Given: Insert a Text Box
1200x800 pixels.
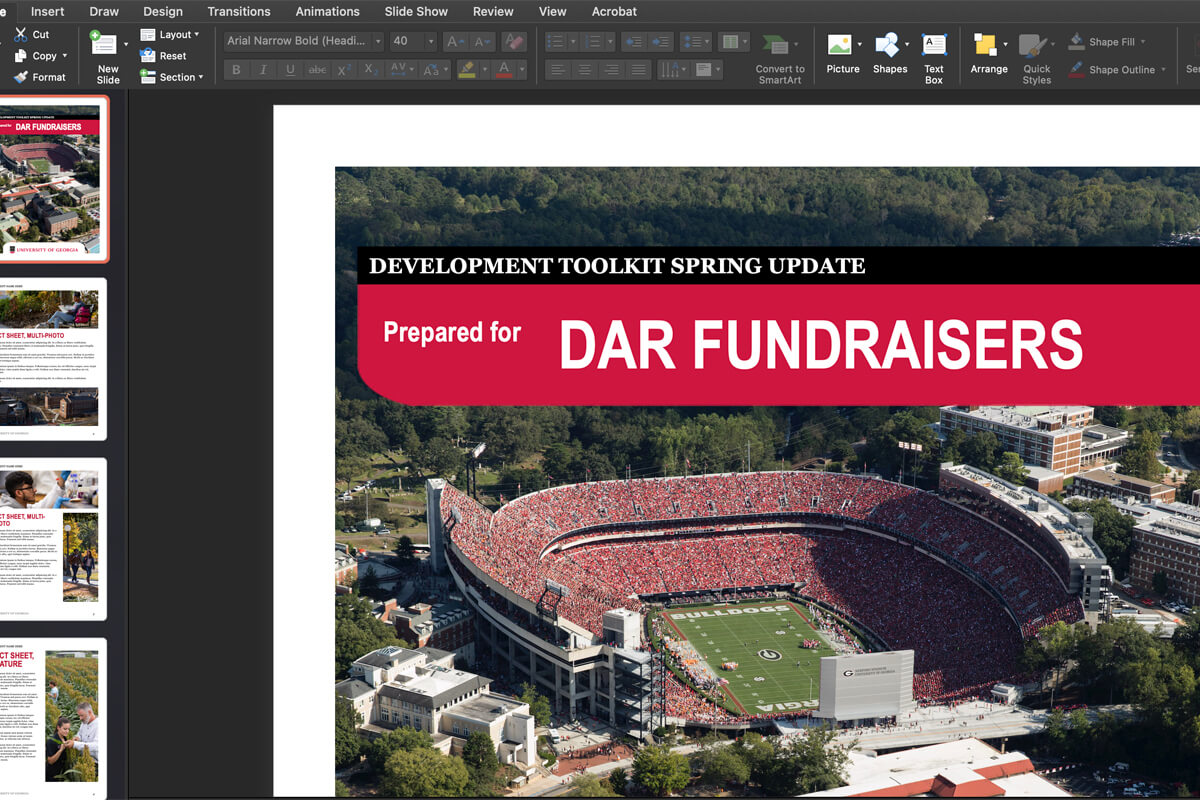Looking at the screenshot, I should pos(934,58).
